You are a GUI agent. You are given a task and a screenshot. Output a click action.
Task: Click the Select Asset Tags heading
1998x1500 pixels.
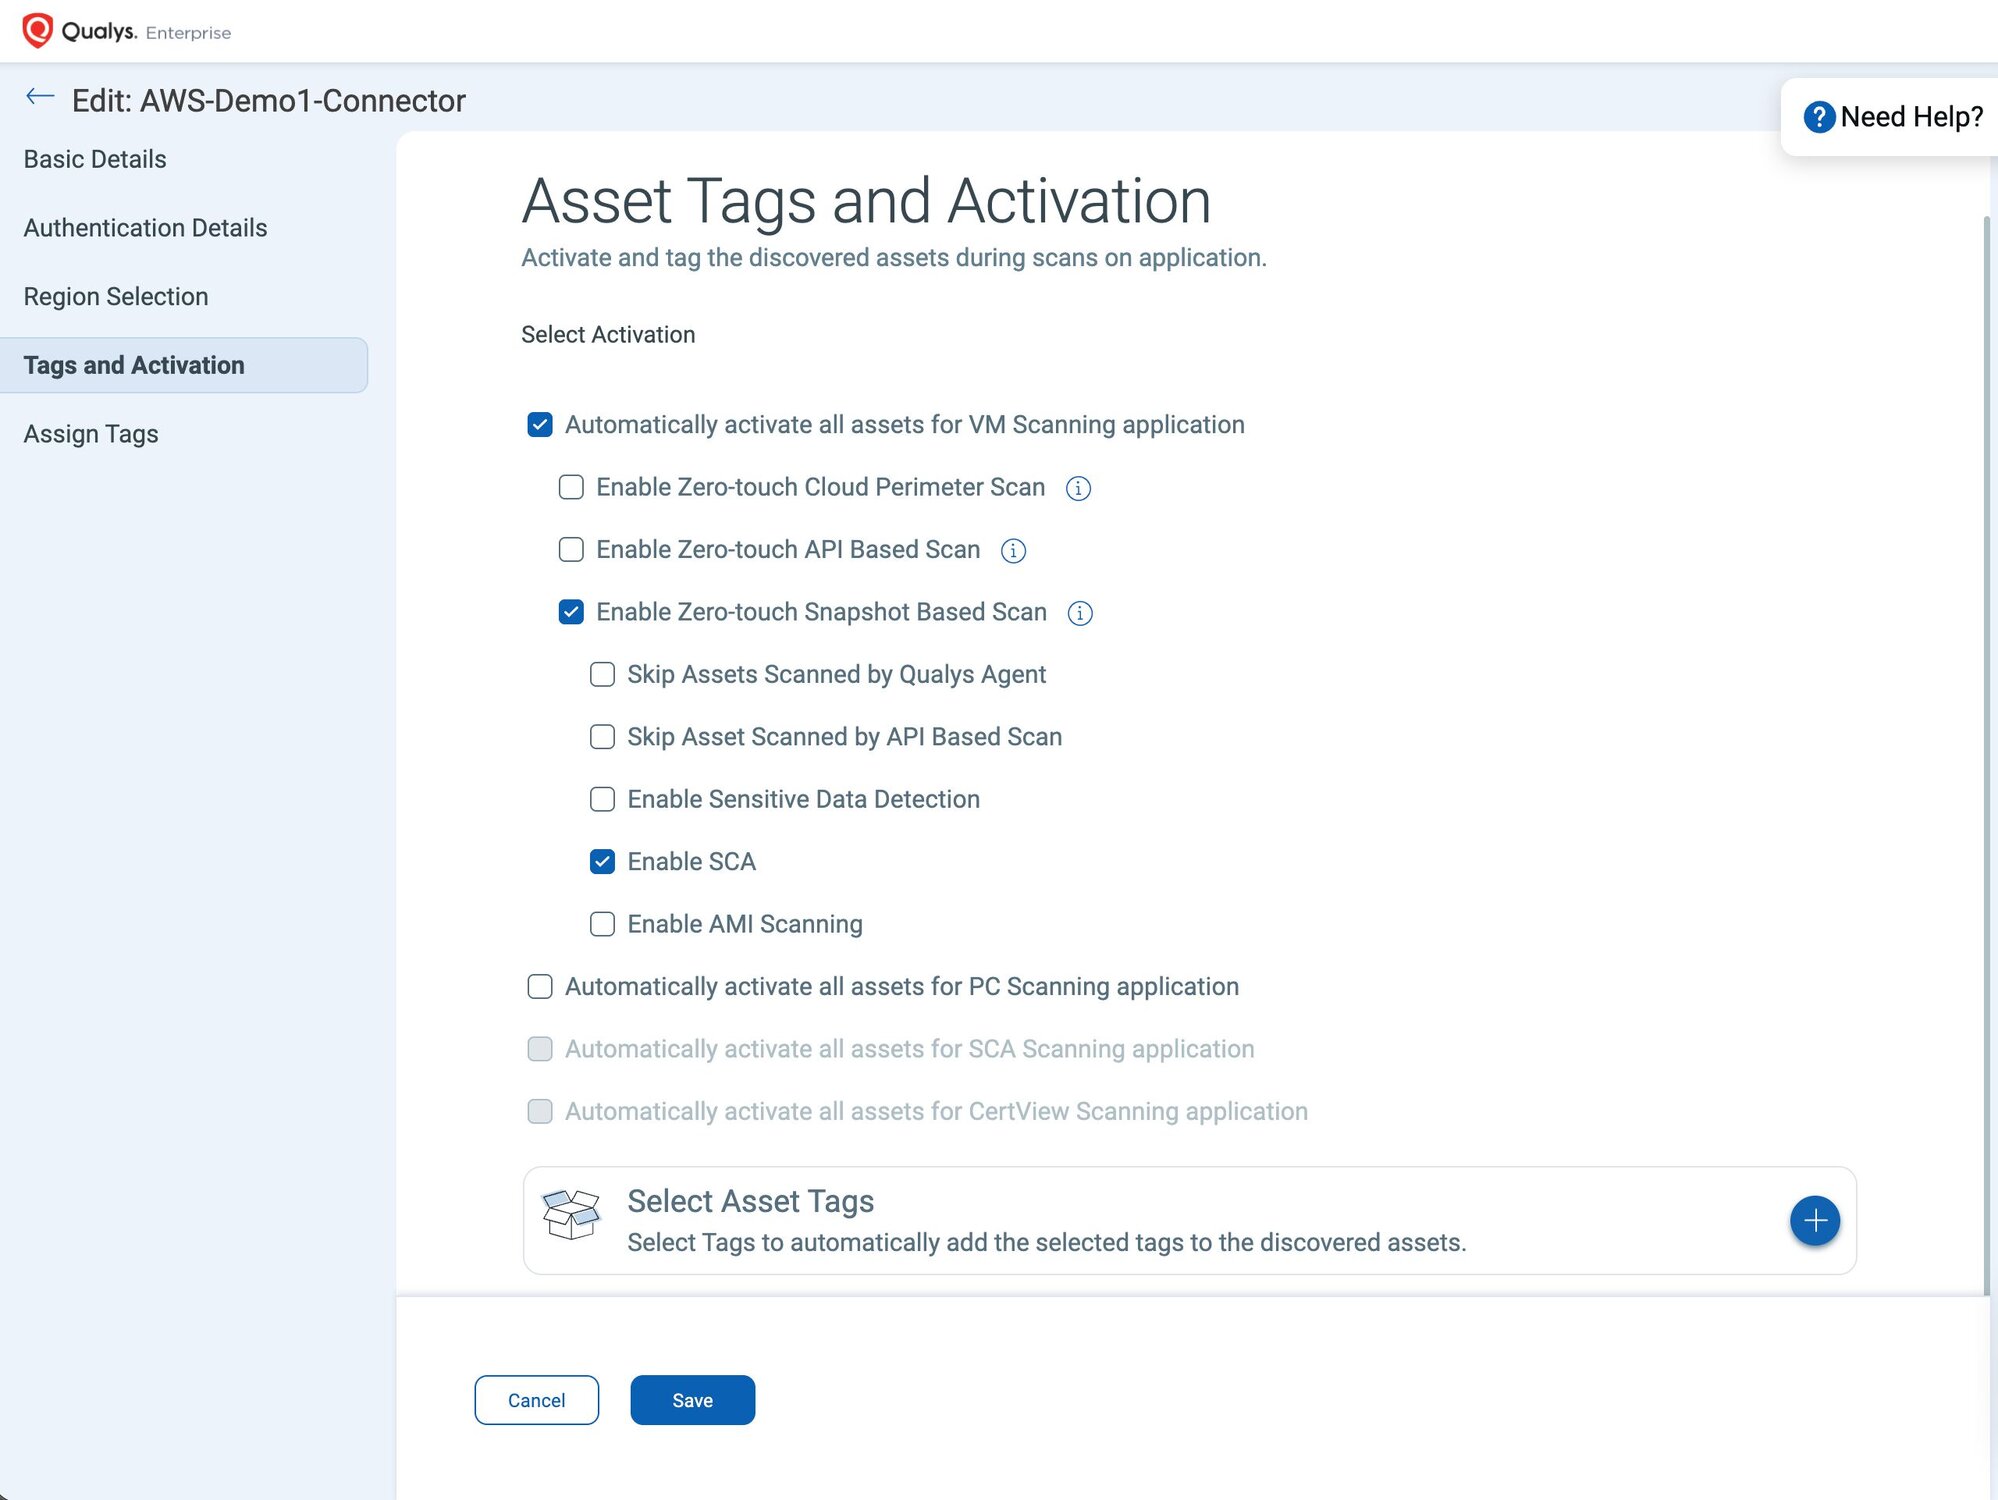pos(751,1201)
